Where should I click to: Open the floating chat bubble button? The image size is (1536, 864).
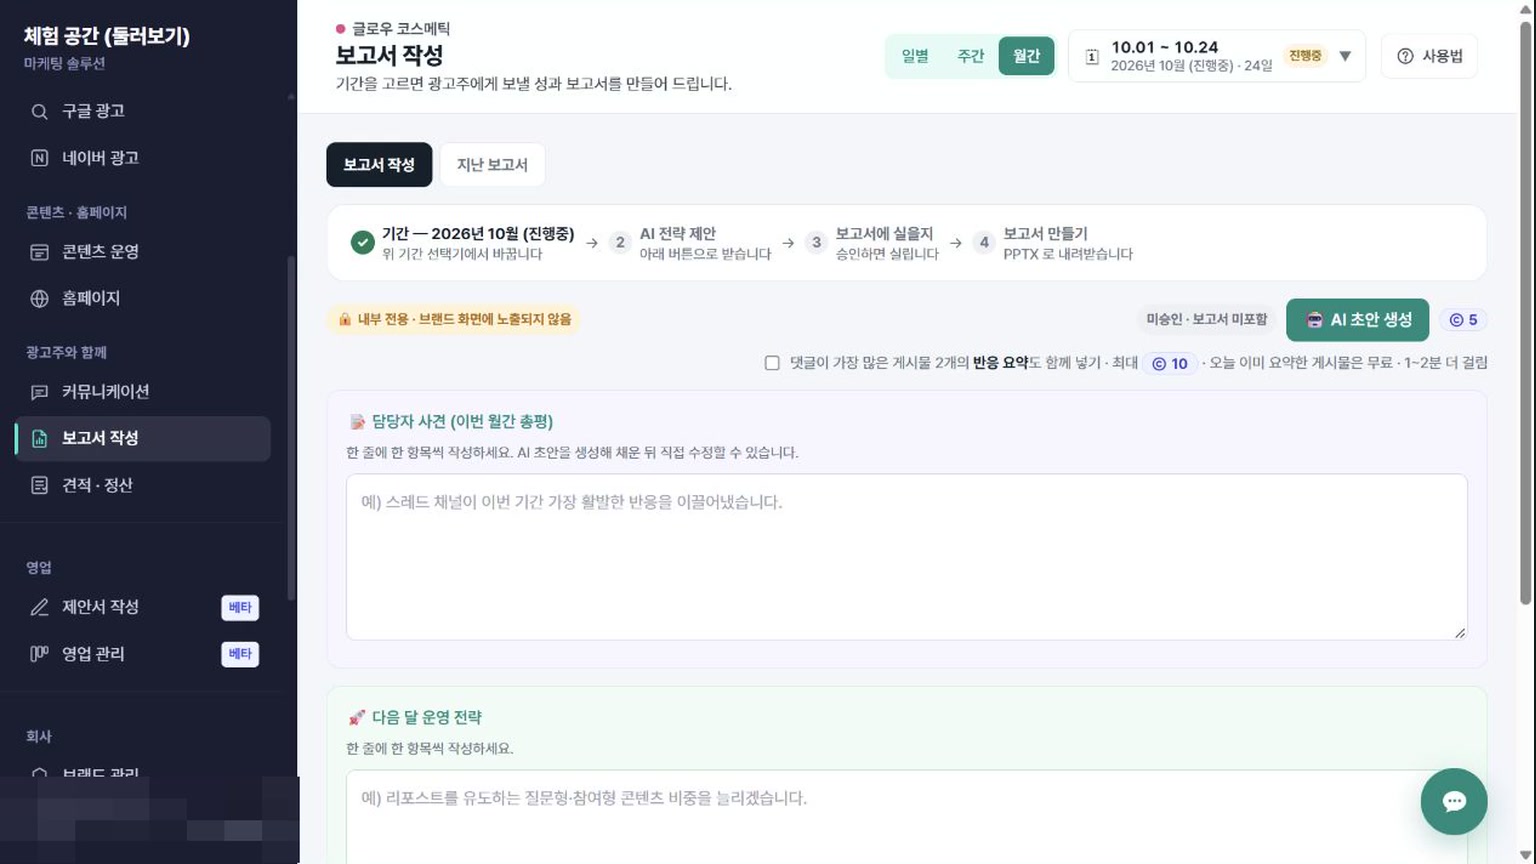[1454, 801]
